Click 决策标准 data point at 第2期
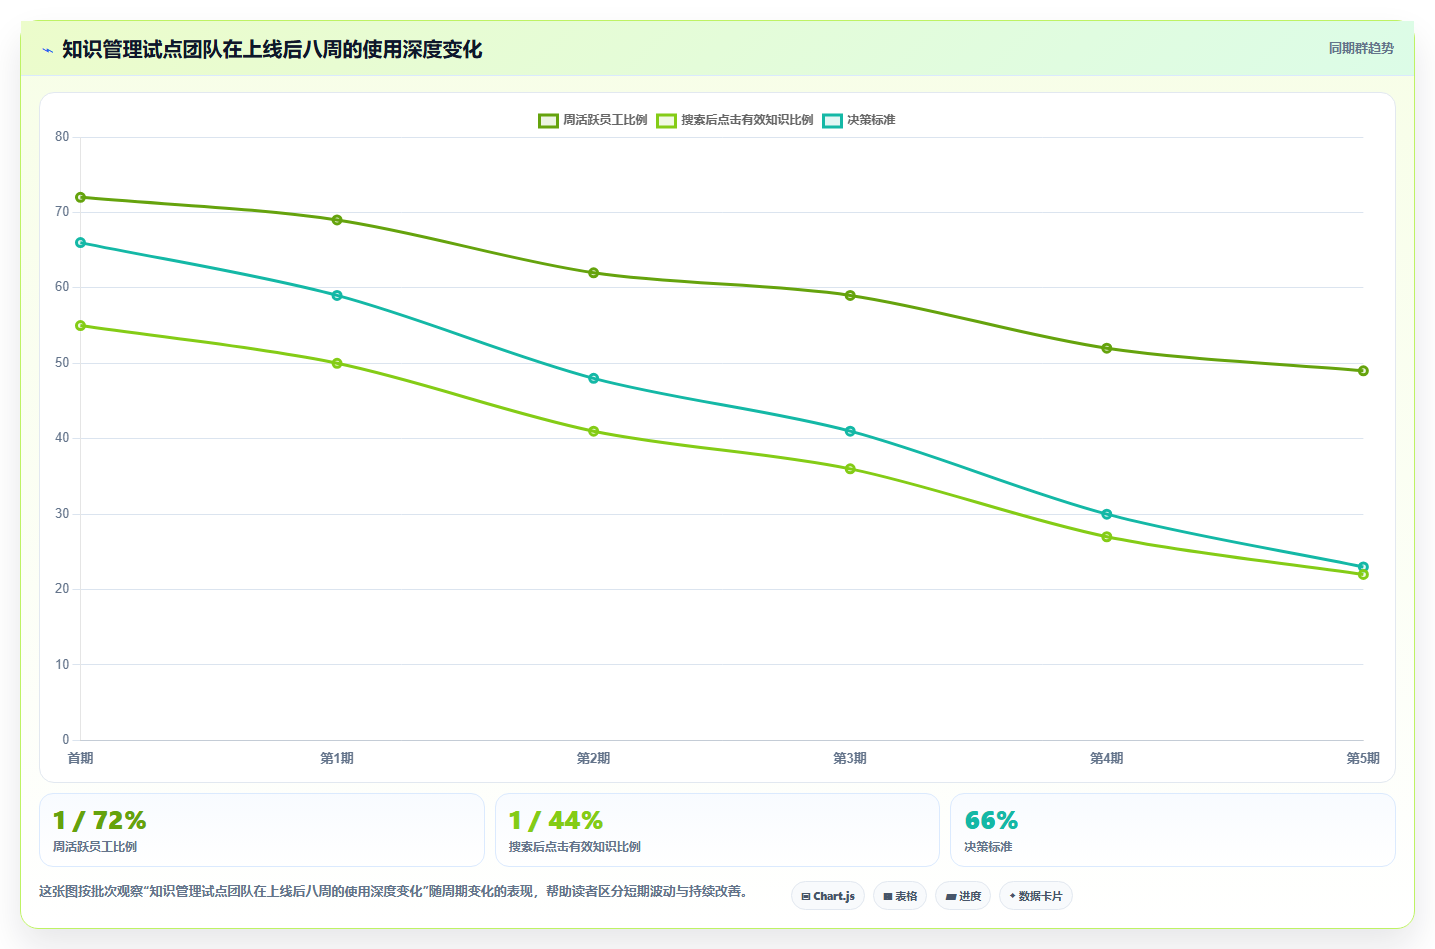The width and height of the screenshot is (1435, 949). coord(593,379)
